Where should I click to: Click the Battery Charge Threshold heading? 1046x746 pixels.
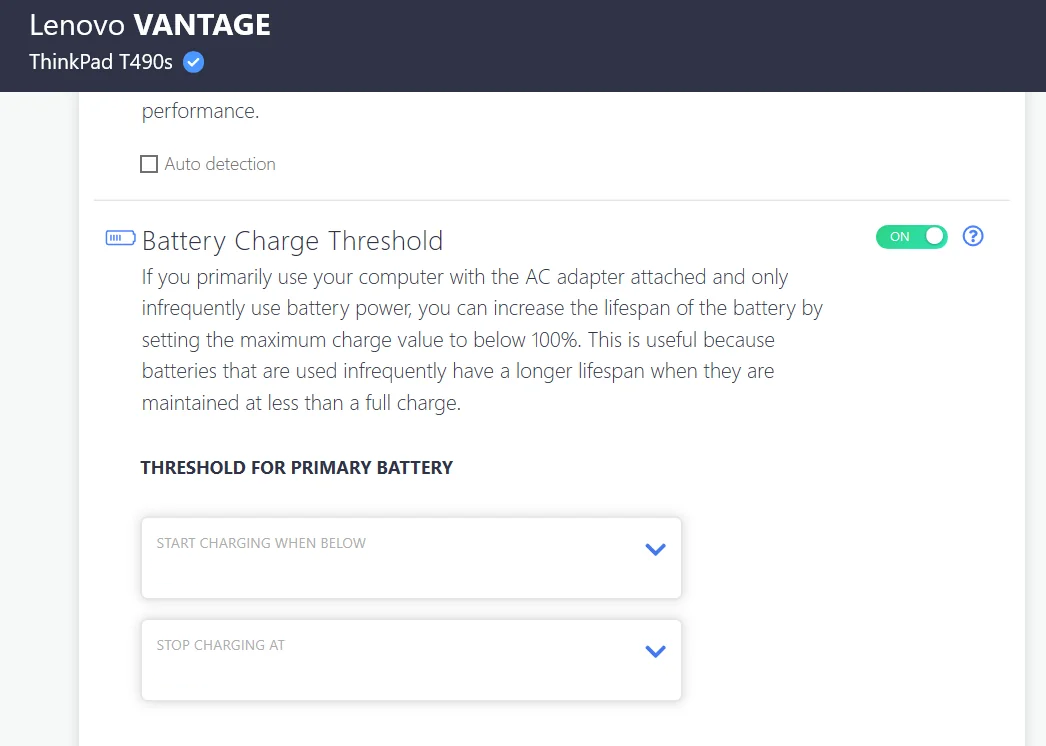[x=292, y=241]
